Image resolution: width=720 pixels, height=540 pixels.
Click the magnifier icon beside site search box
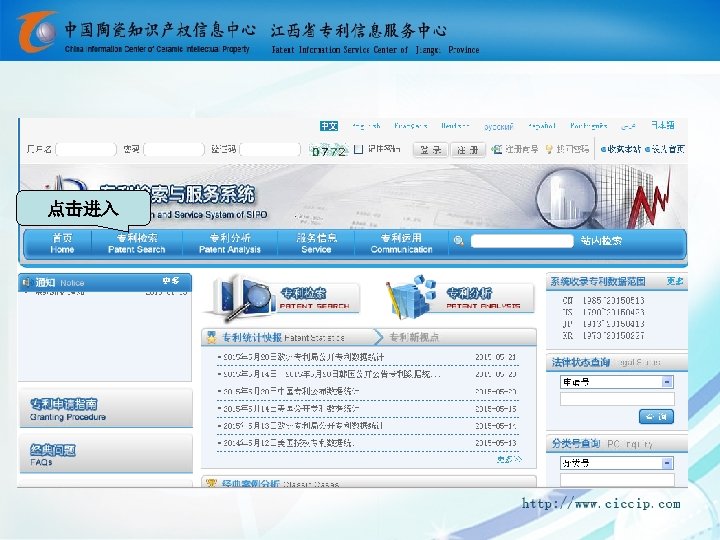point(458,241)
